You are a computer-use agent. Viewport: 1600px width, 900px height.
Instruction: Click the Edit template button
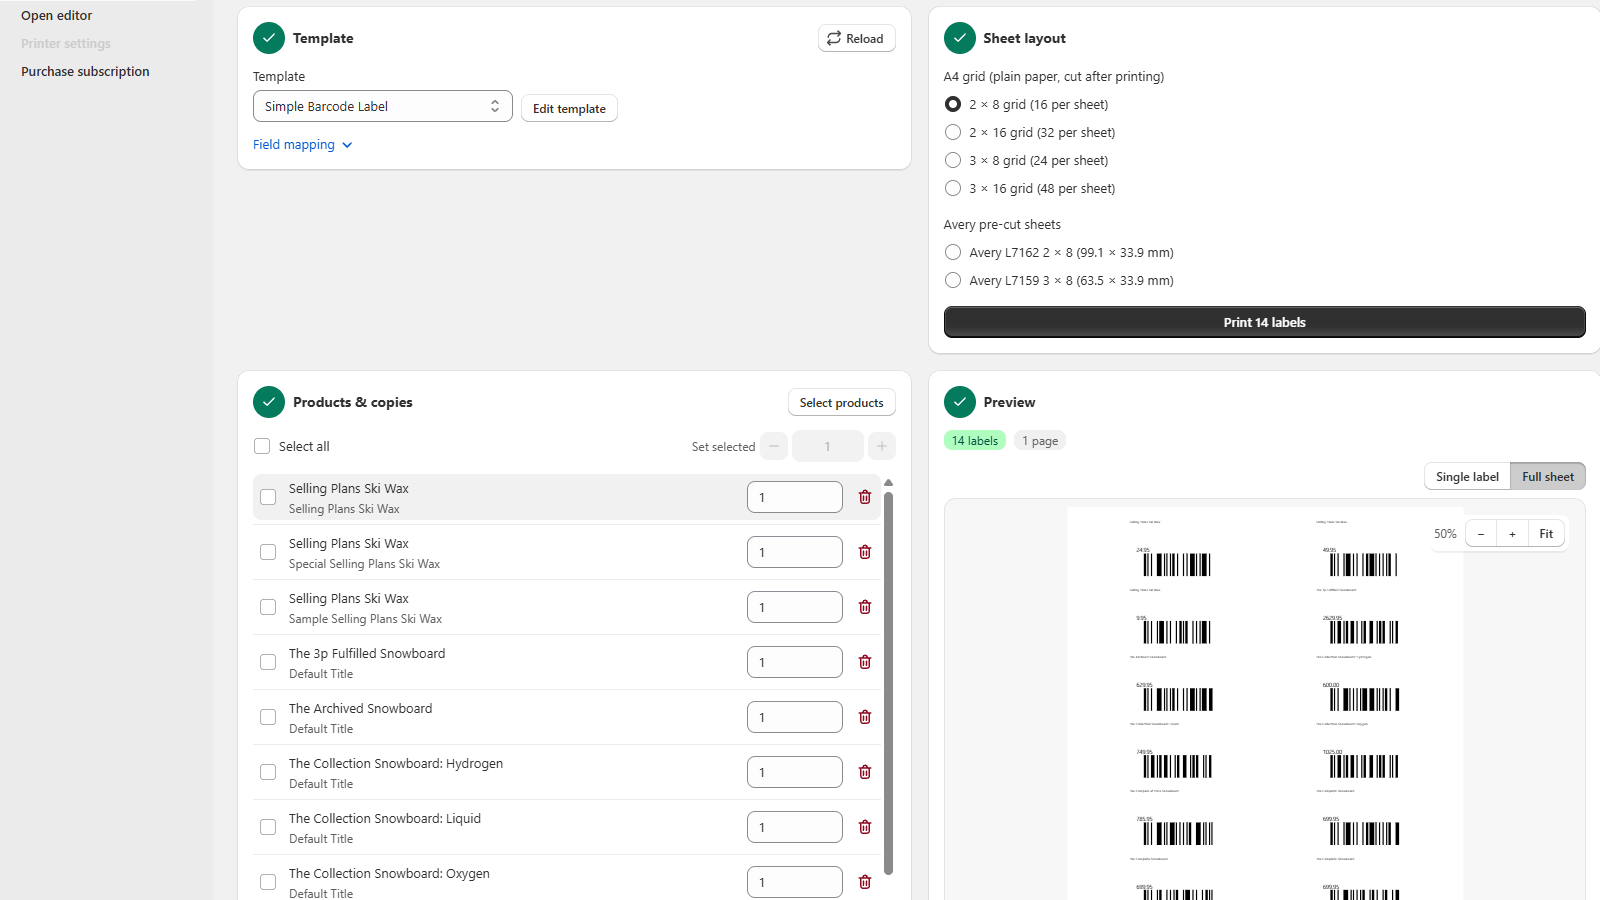click(x=569, y=108)
